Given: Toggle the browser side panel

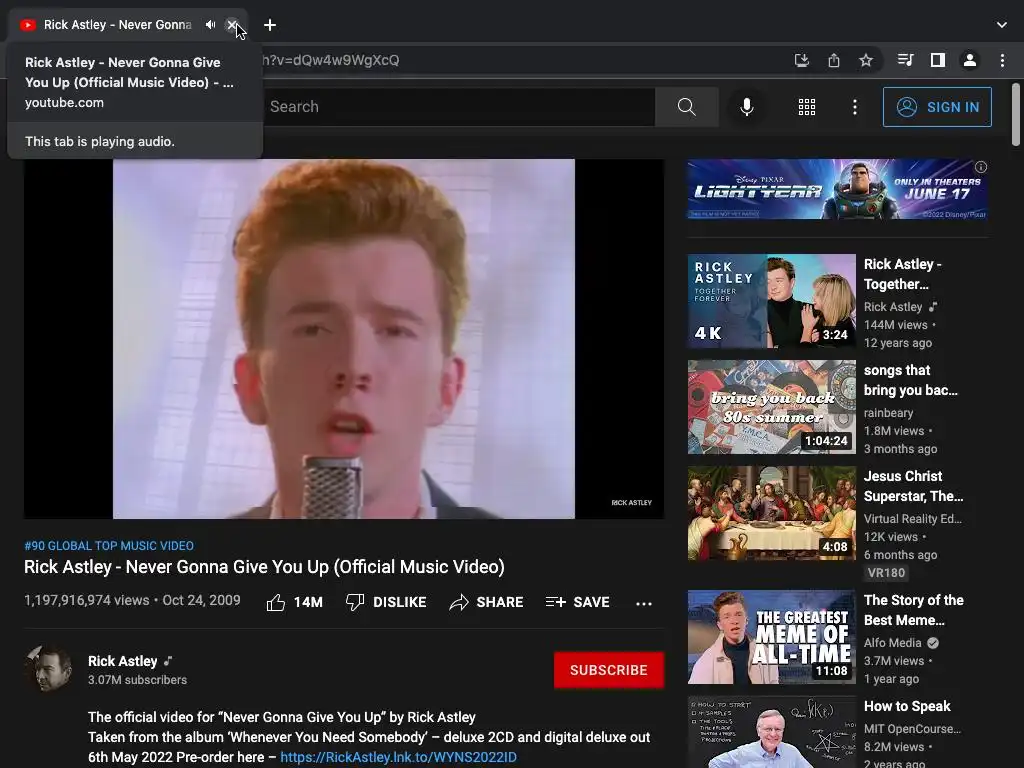Looking at the screenshot, I should click(x=938, y=60).
